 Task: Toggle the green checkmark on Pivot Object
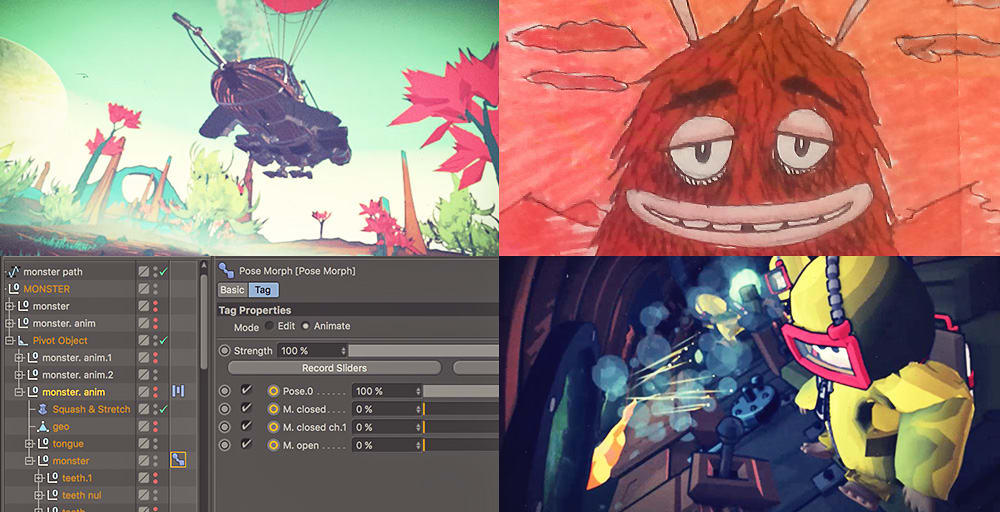164,340
